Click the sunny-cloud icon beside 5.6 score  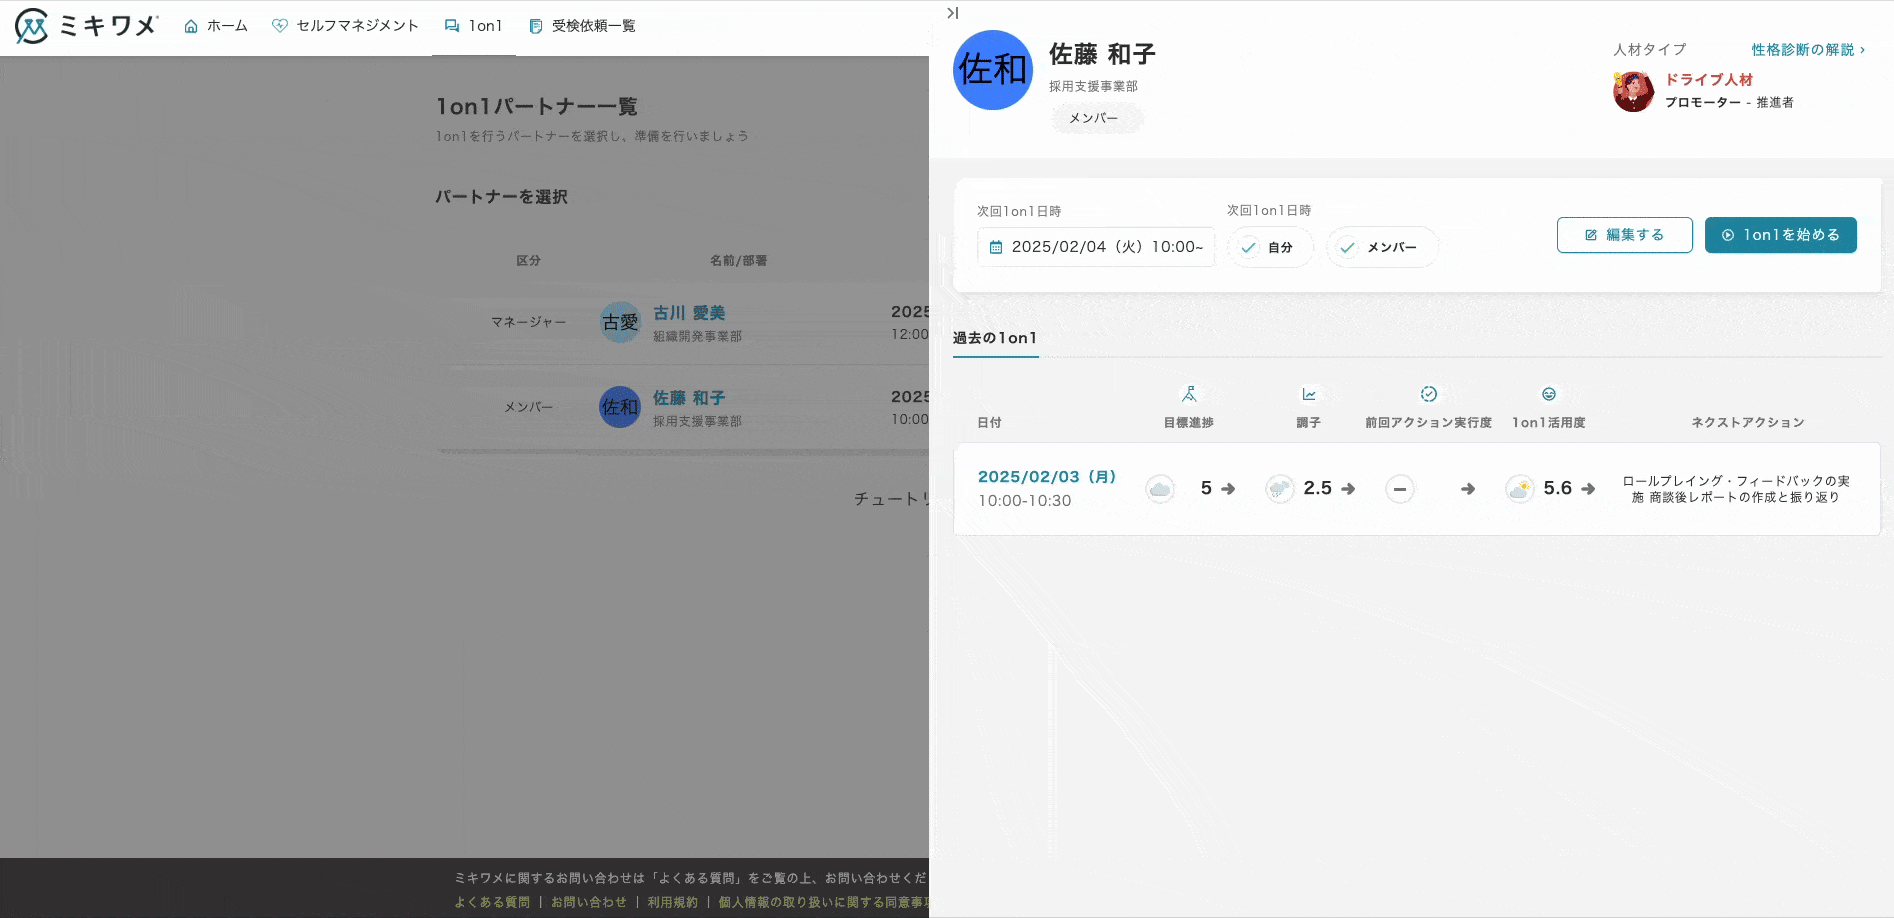(x=1519, y=489)
